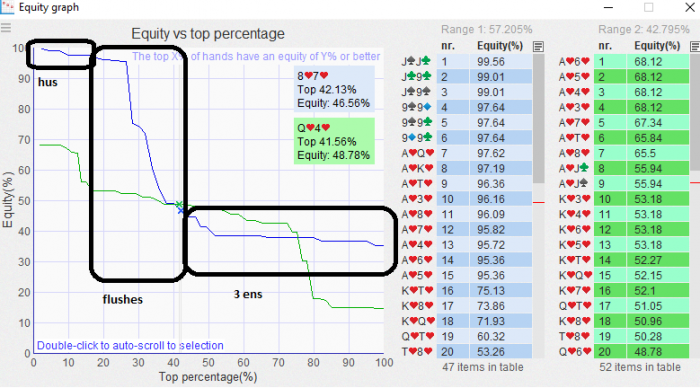Screen dimensions: 700x388
Task: Select Range 2 row 19 with equity 50.28
Action: click(x=623, y=336)
